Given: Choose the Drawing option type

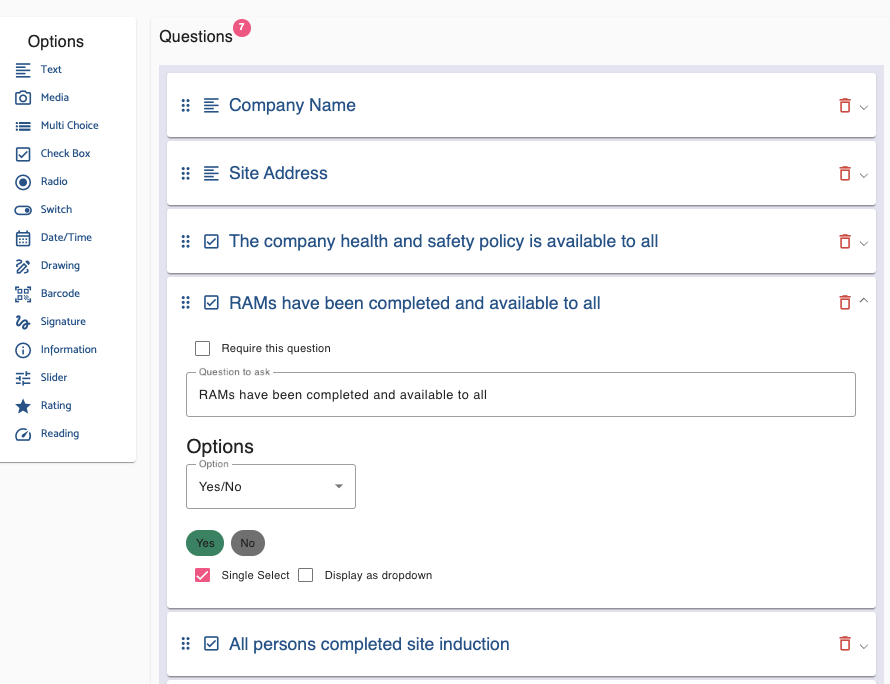Looking at the screenshot, I should 60,265.
